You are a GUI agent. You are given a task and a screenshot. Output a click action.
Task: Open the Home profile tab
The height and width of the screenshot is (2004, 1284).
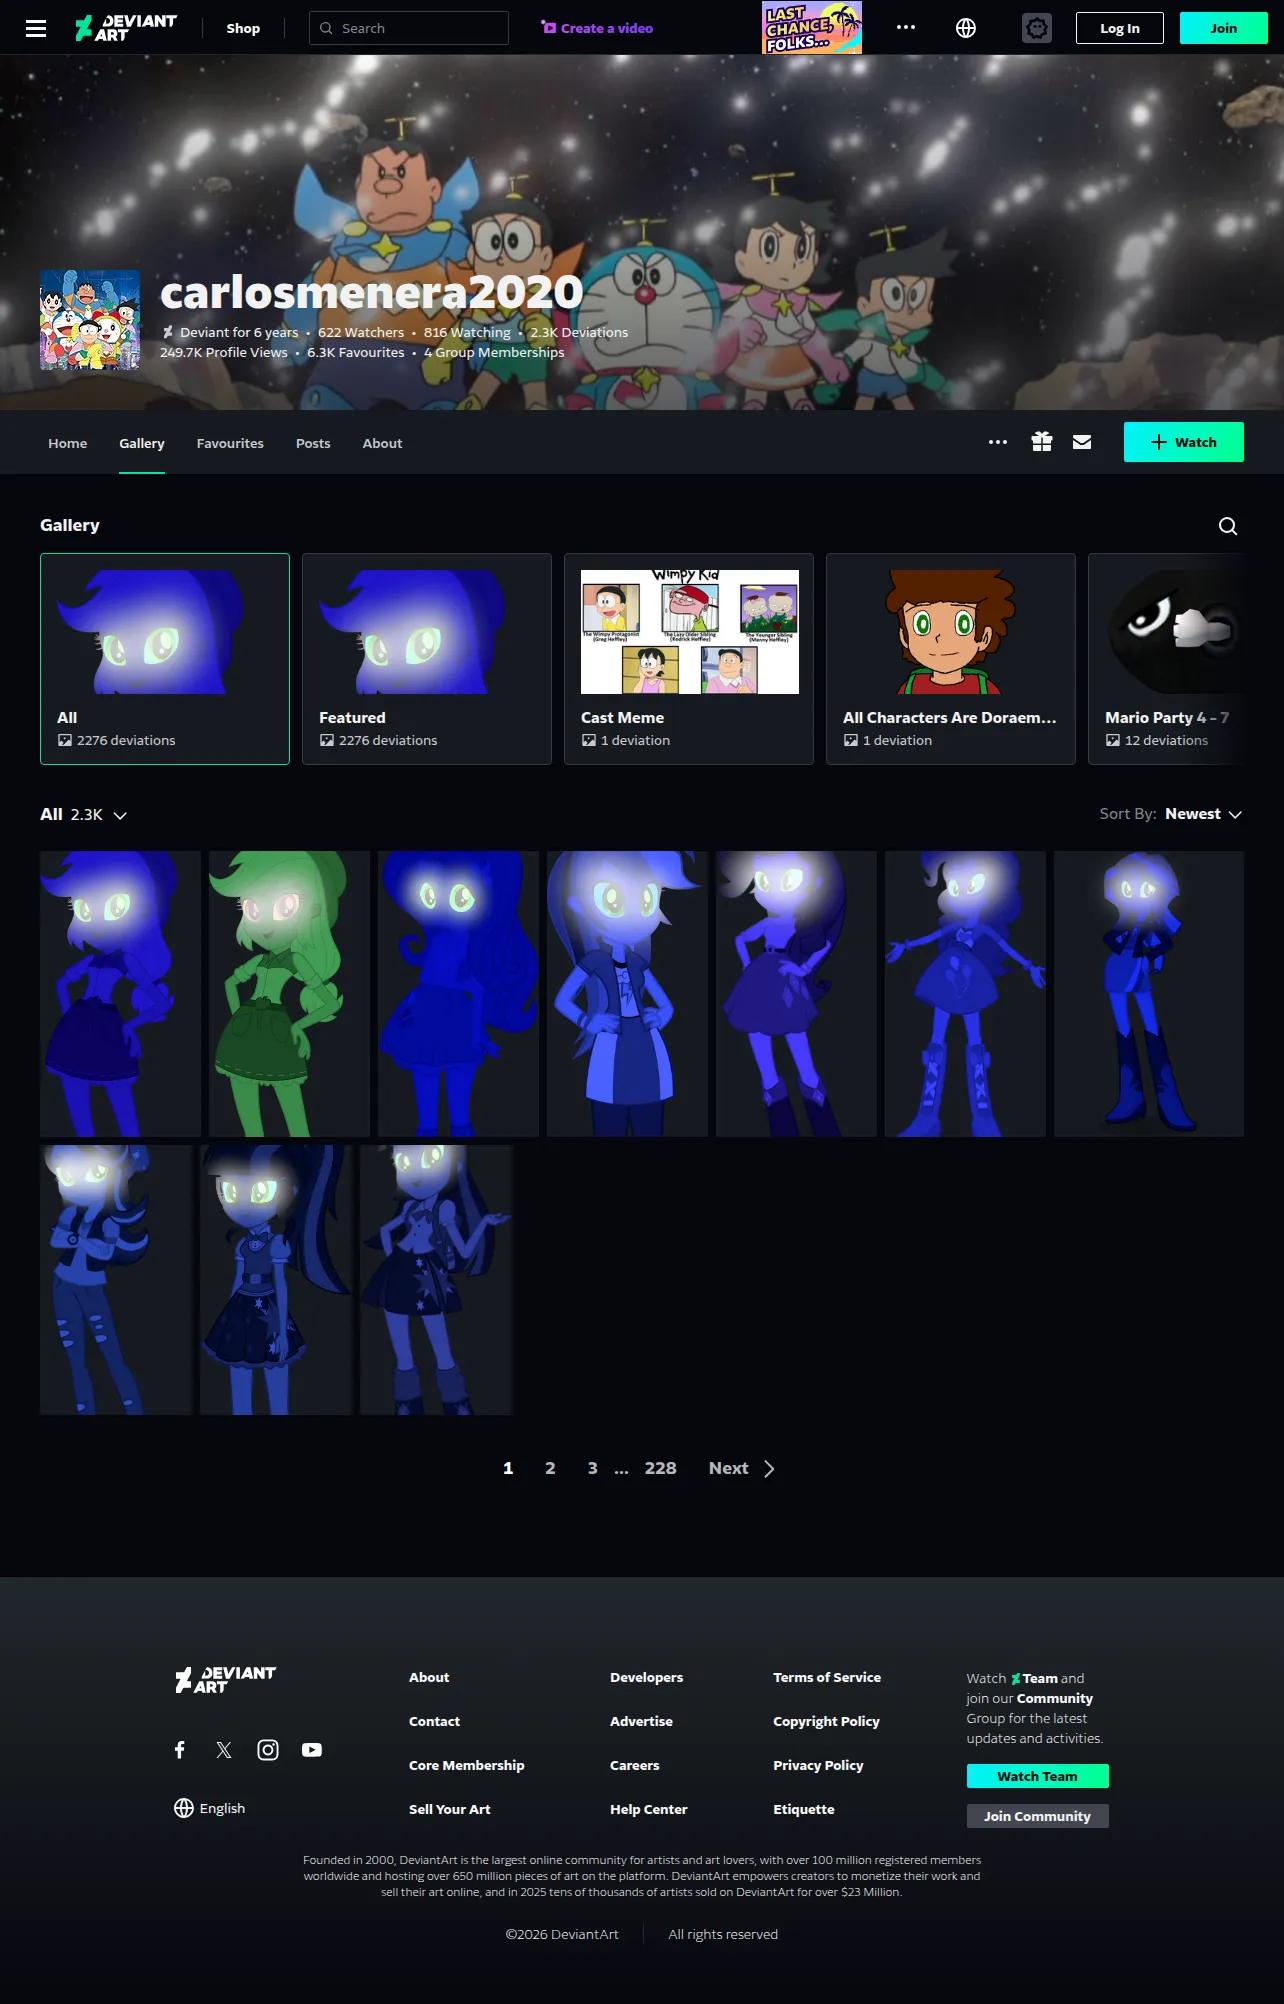pyautogui.click(x=68, y=443)
